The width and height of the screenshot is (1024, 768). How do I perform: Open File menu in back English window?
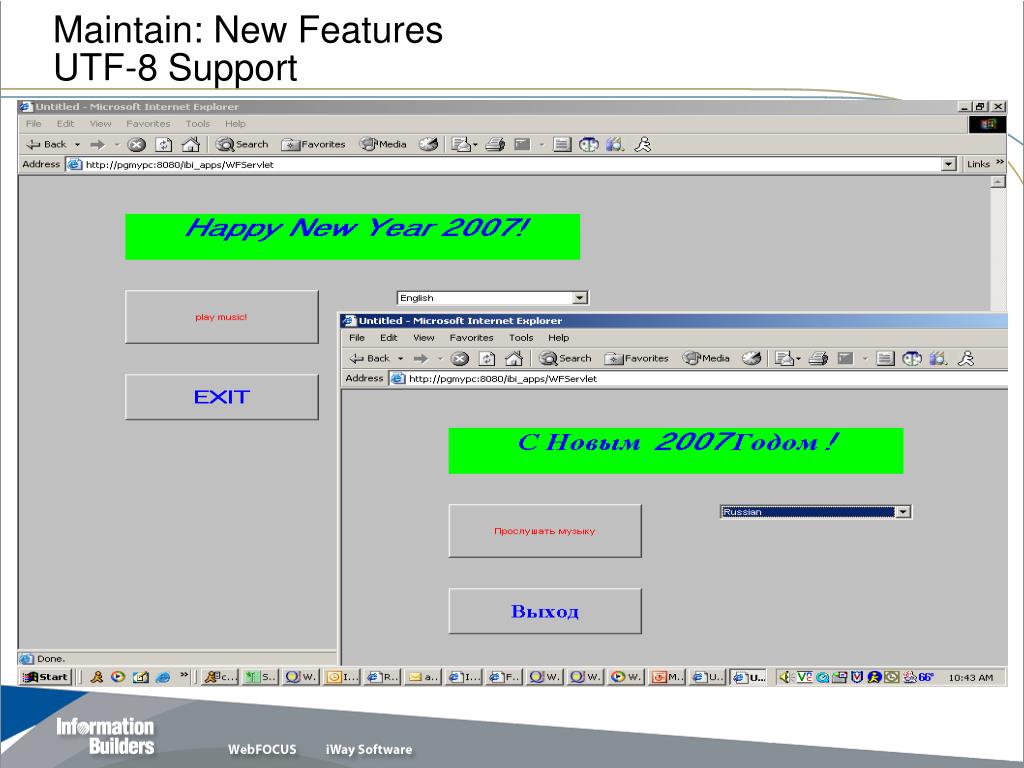pyautogui.click(x=33, y=123)
